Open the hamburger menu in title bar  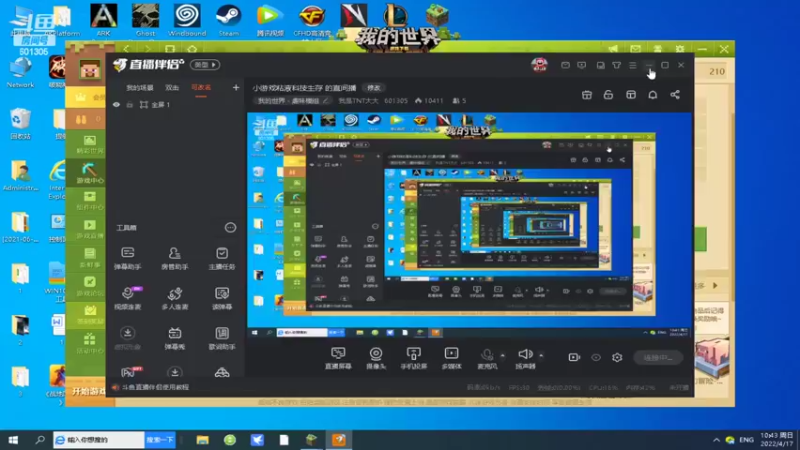pos(633,65)
